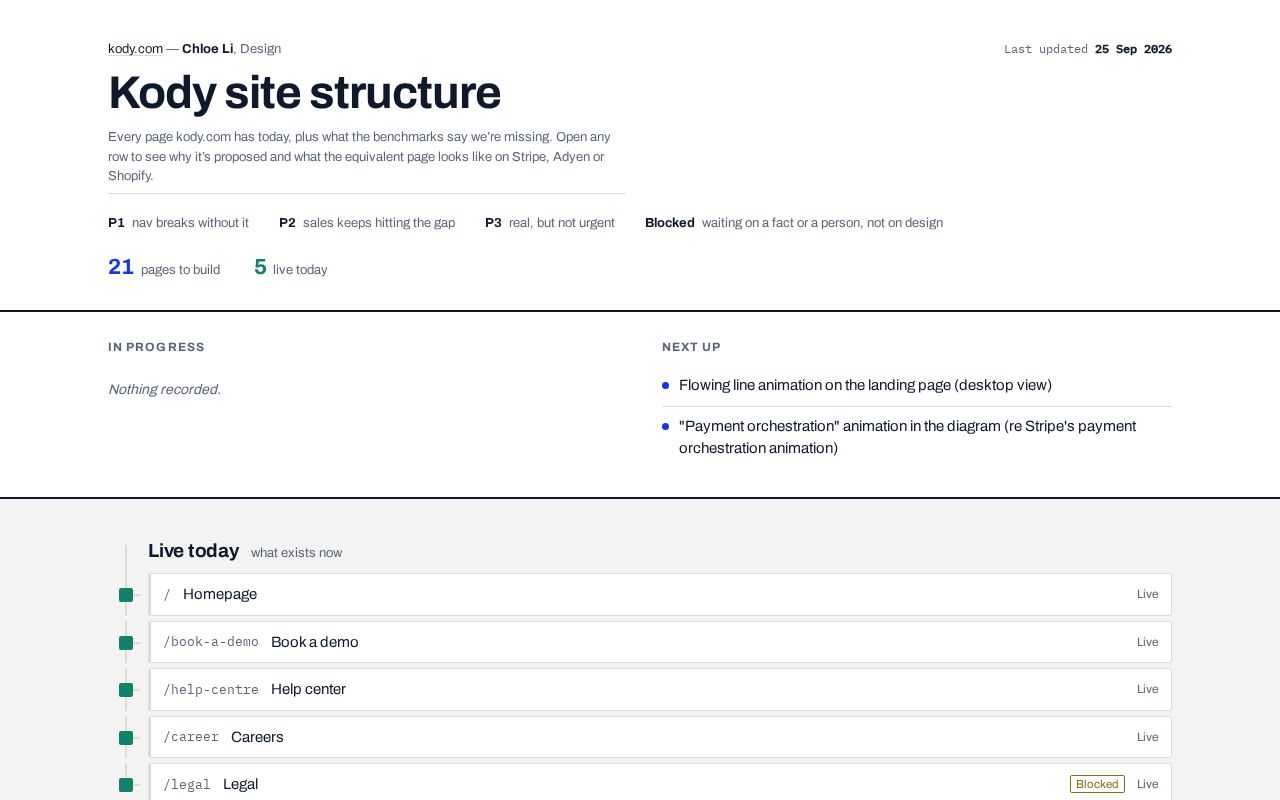
Task: Click the "NEXT UP" section heading
Action: [x=691, y=347]
